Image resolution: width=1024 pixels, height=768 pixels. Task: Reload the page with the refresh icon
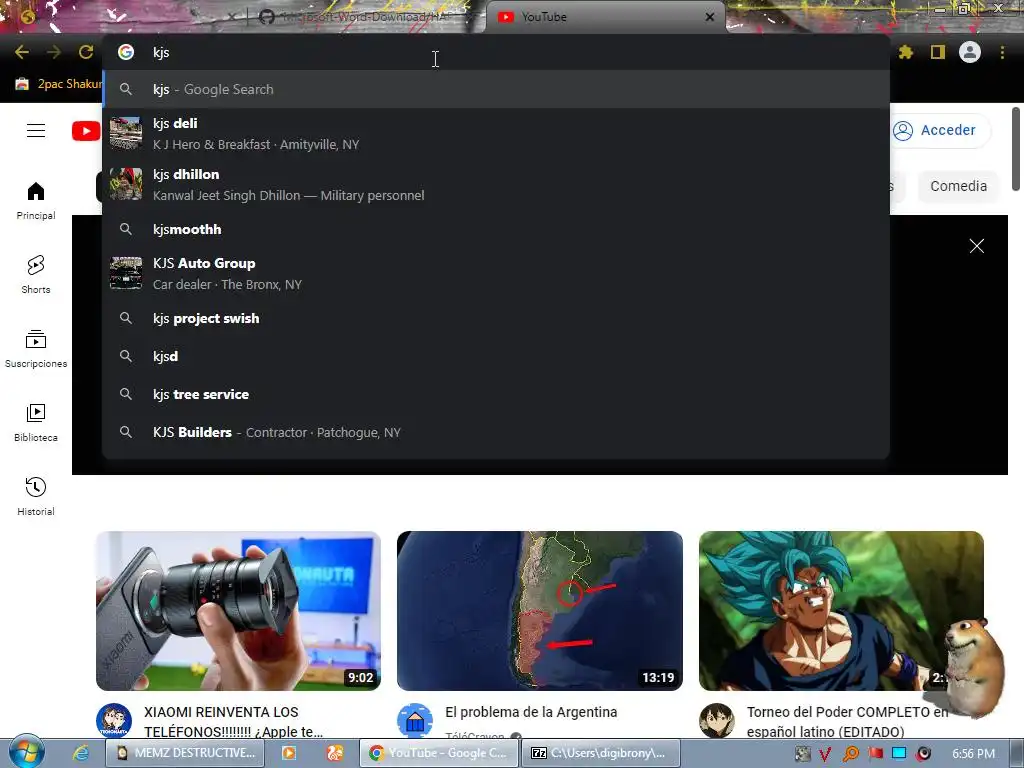(86, 52)
